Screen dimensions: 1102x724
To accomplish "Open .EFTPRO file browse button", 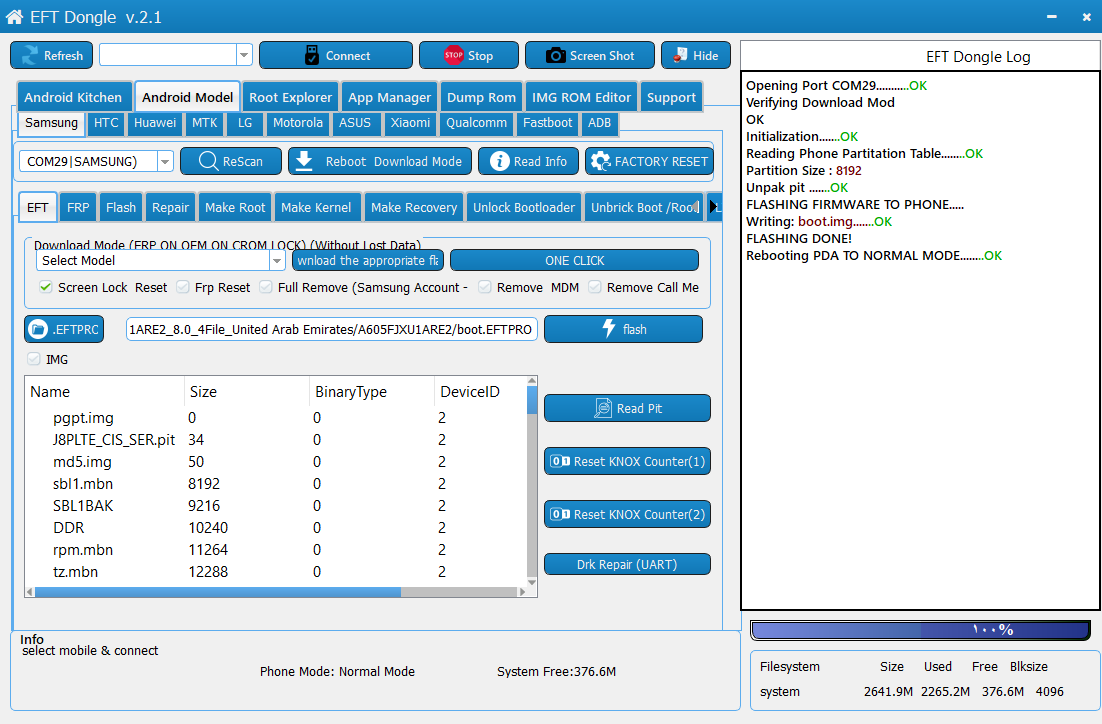I will coord(64,329).
